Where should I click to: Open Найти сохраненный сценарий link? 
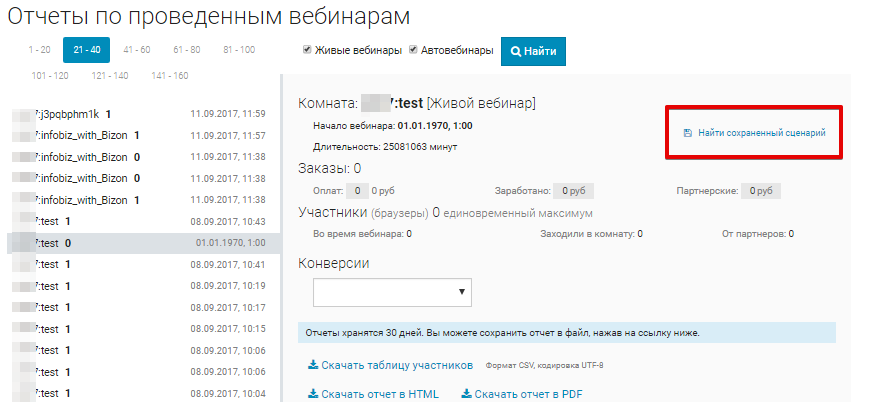(761, 133)
